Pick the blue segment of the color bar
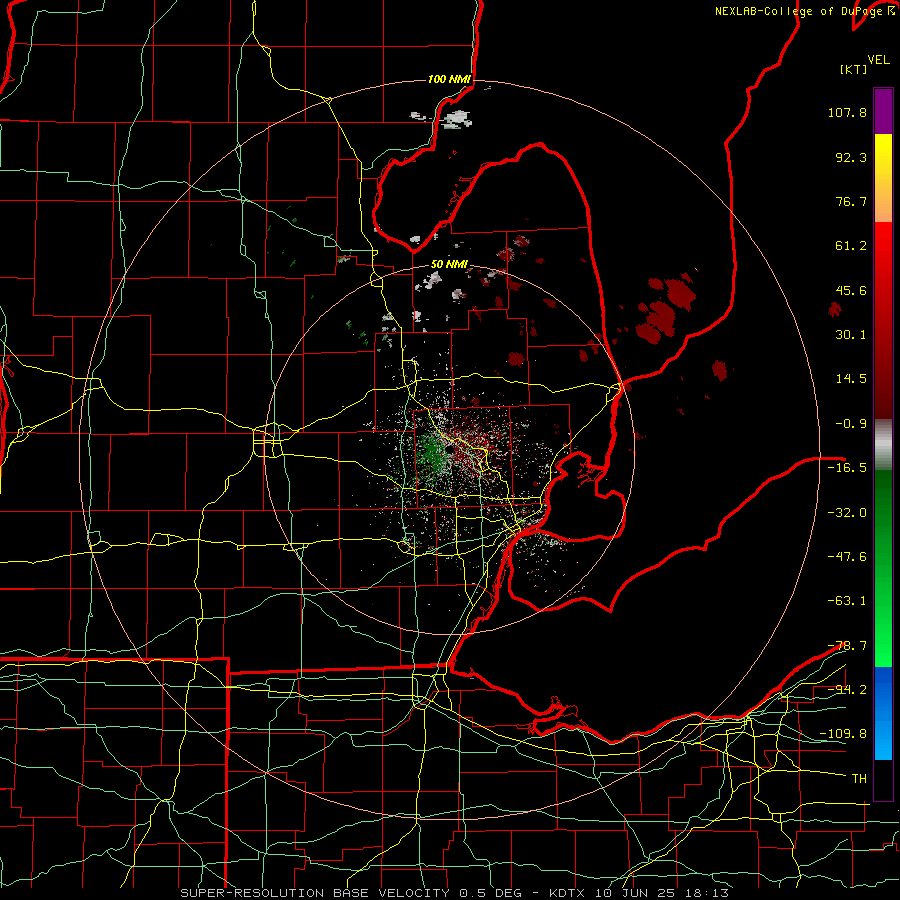 pyautogui.click(x=883, y=713)
